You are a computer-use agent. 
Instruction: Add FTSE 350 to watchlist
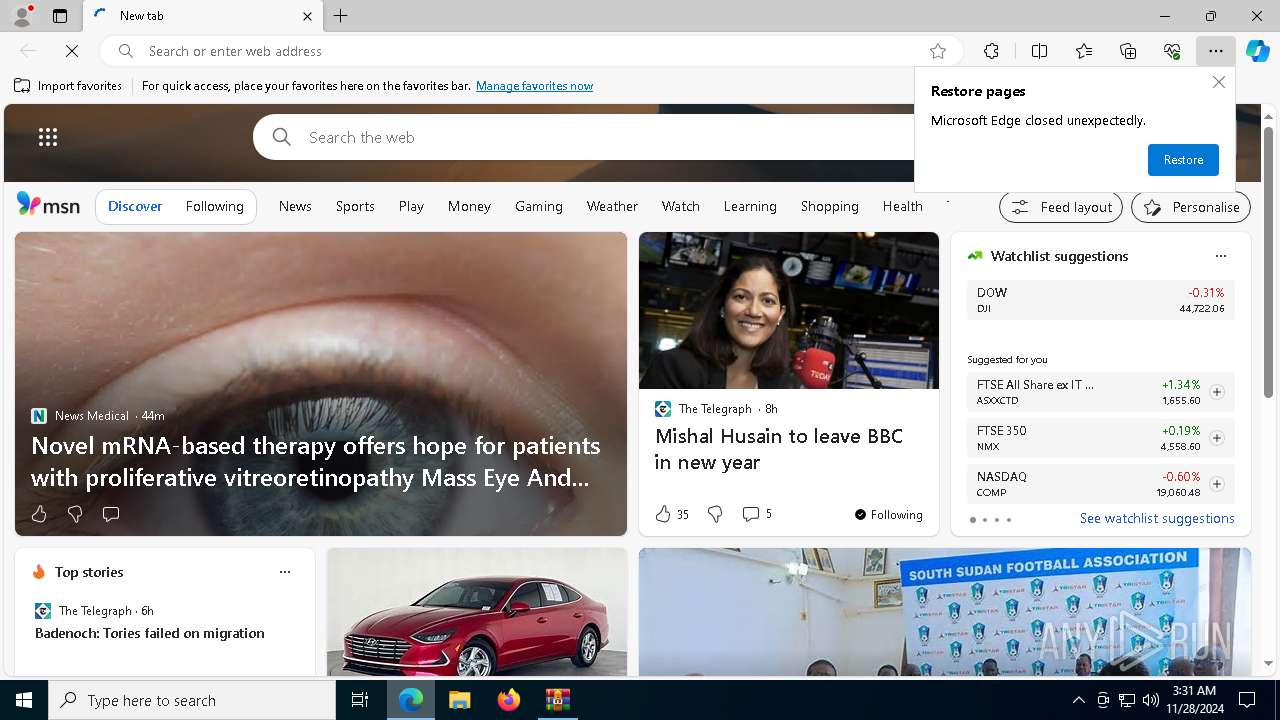(x=1217, y=438)
